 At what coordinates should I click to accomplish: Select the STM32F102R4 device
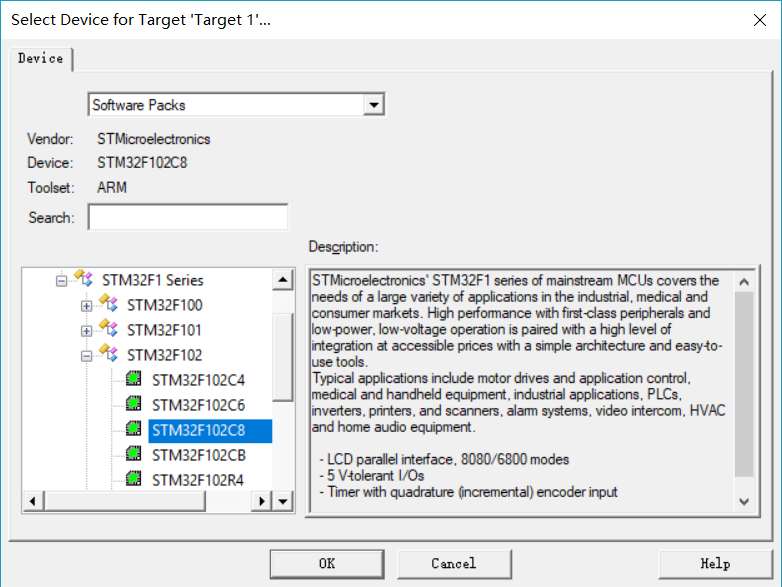[198, 480]
